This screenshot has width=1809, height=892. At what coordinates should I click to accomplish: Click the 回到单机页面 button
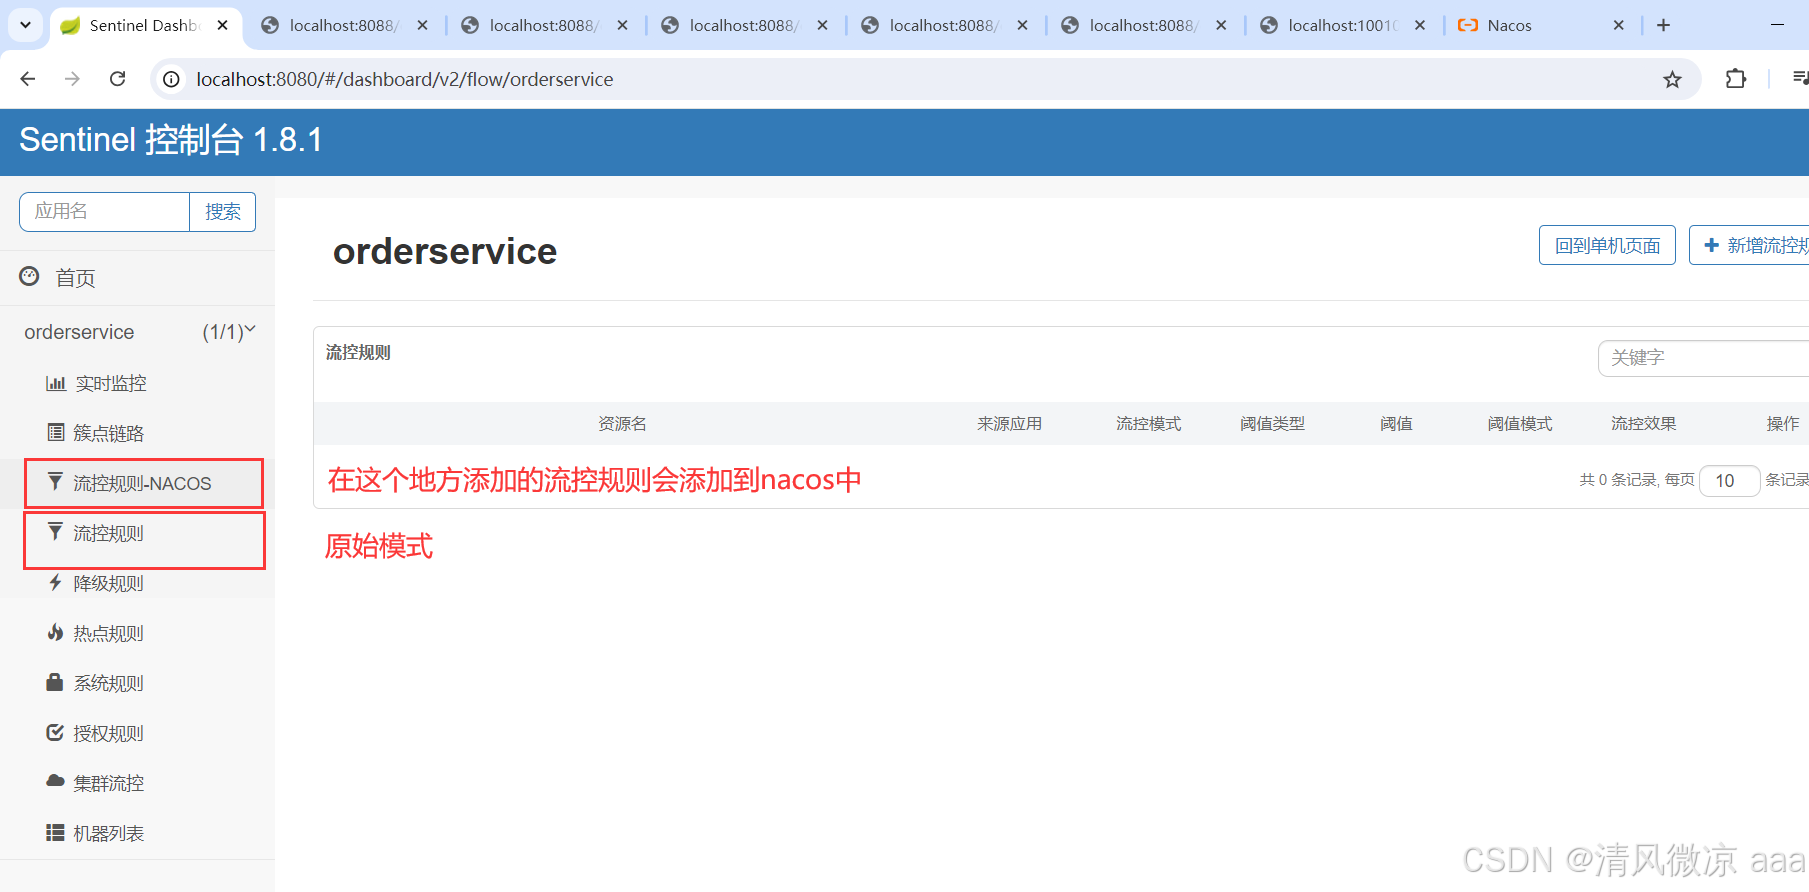pos(1607,245)
